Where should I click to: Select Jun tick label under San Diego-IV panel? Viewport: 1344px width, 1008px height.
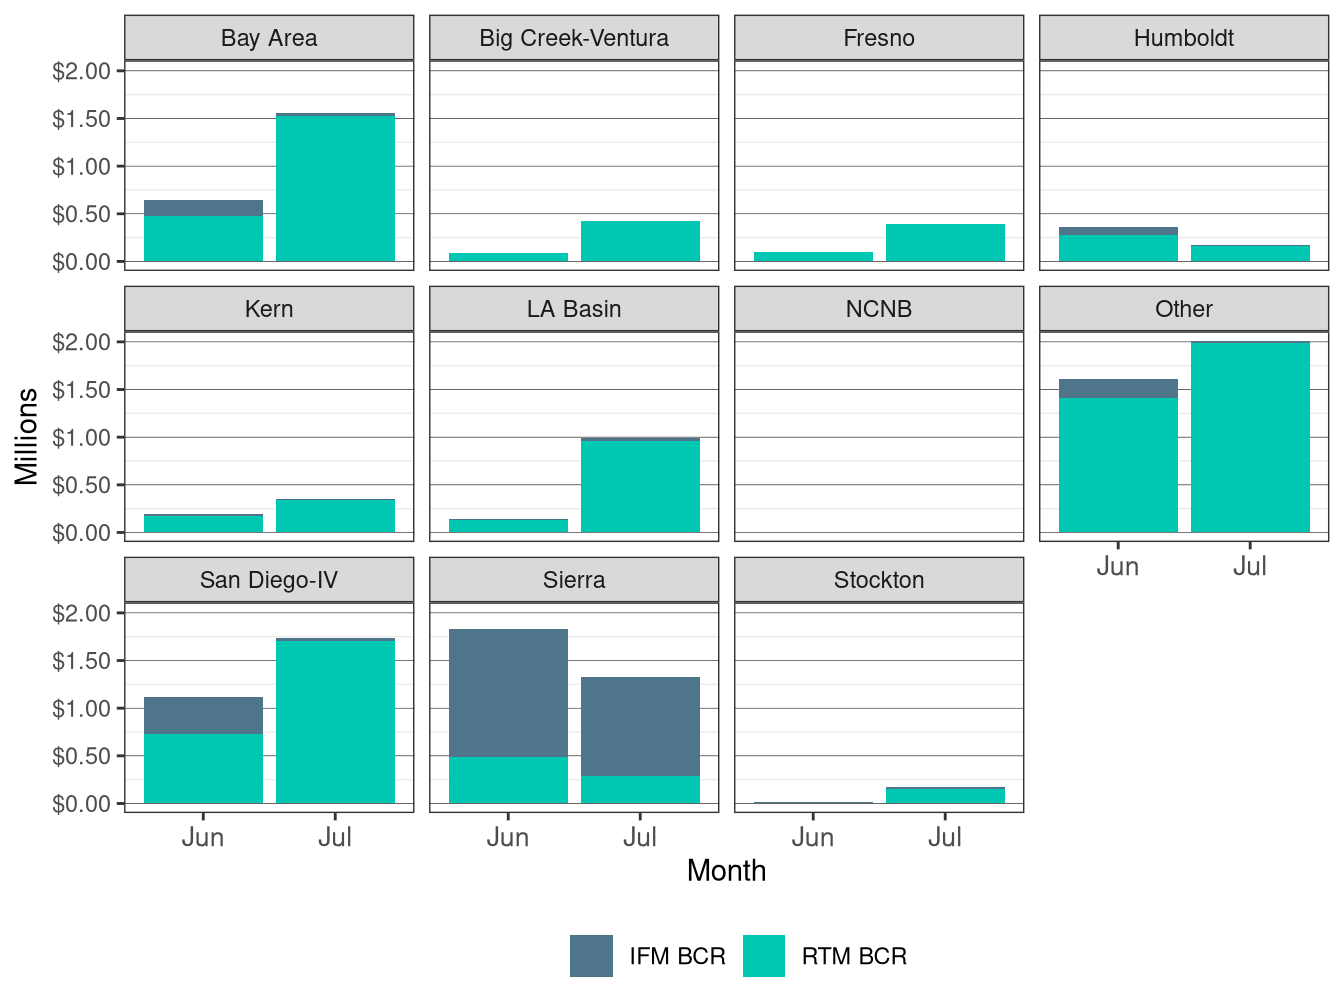pyautogui.click(x=203, y=837)
